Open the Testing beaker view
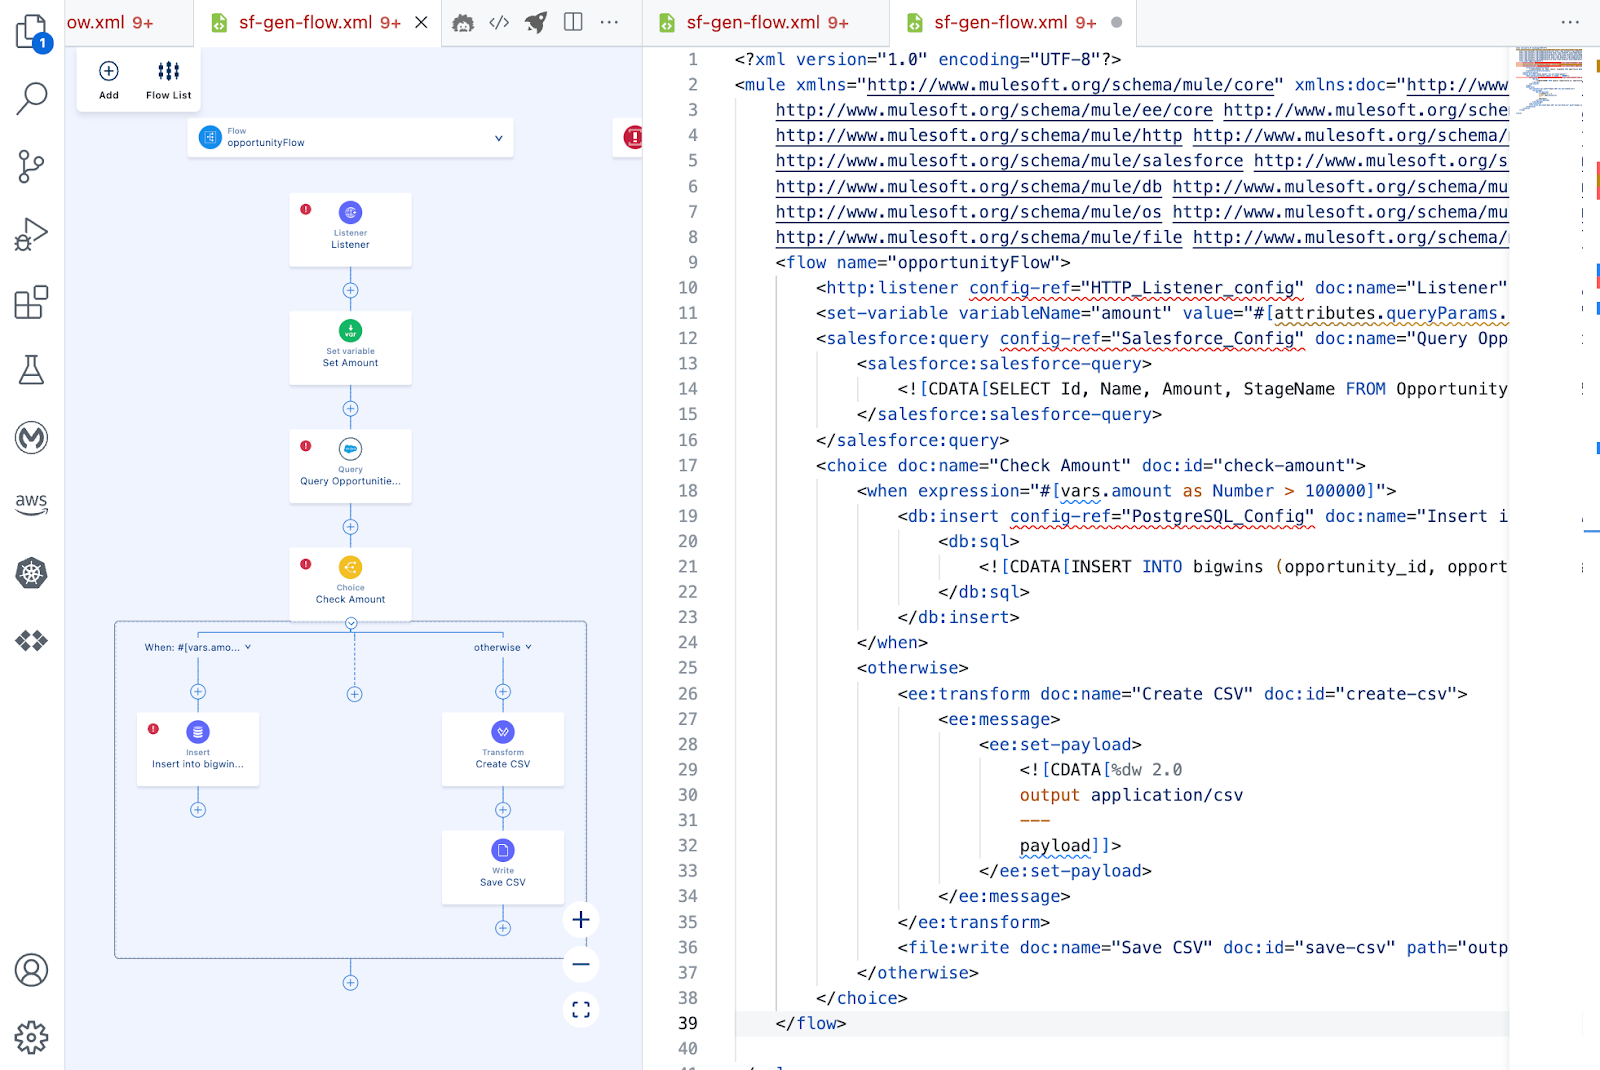1600x1070 pixels. click(x=32, y=370)
